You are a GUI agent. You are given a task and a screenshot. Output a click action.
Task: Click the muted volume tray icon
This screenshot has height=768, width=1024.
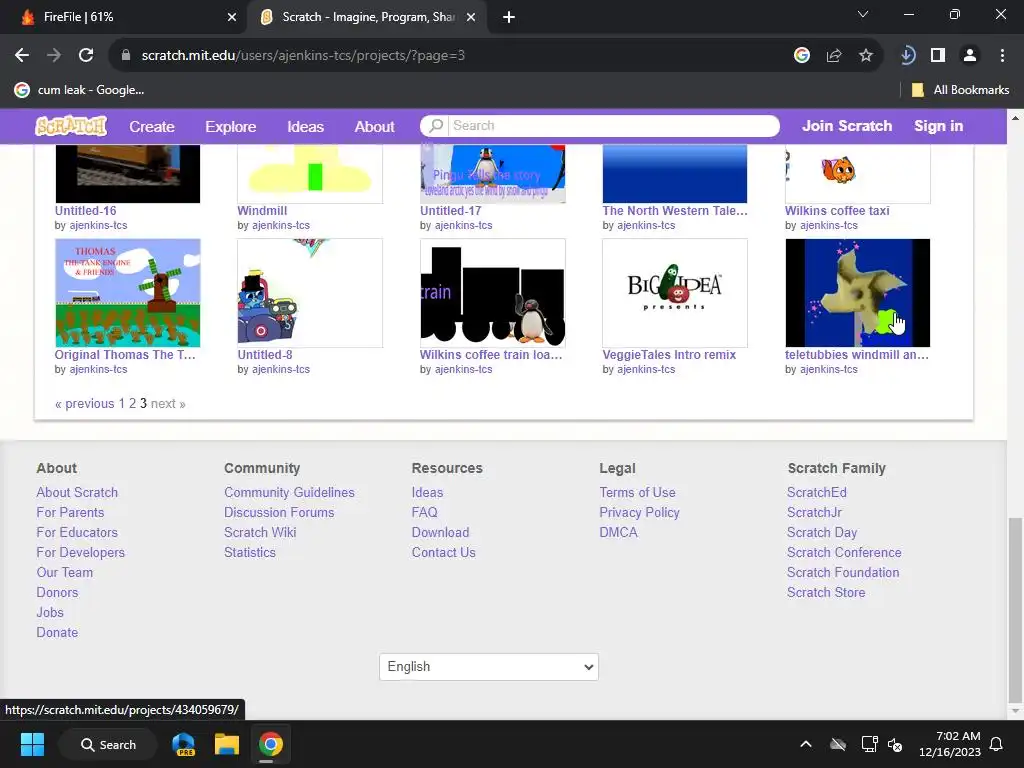click(x=895, y=744)
